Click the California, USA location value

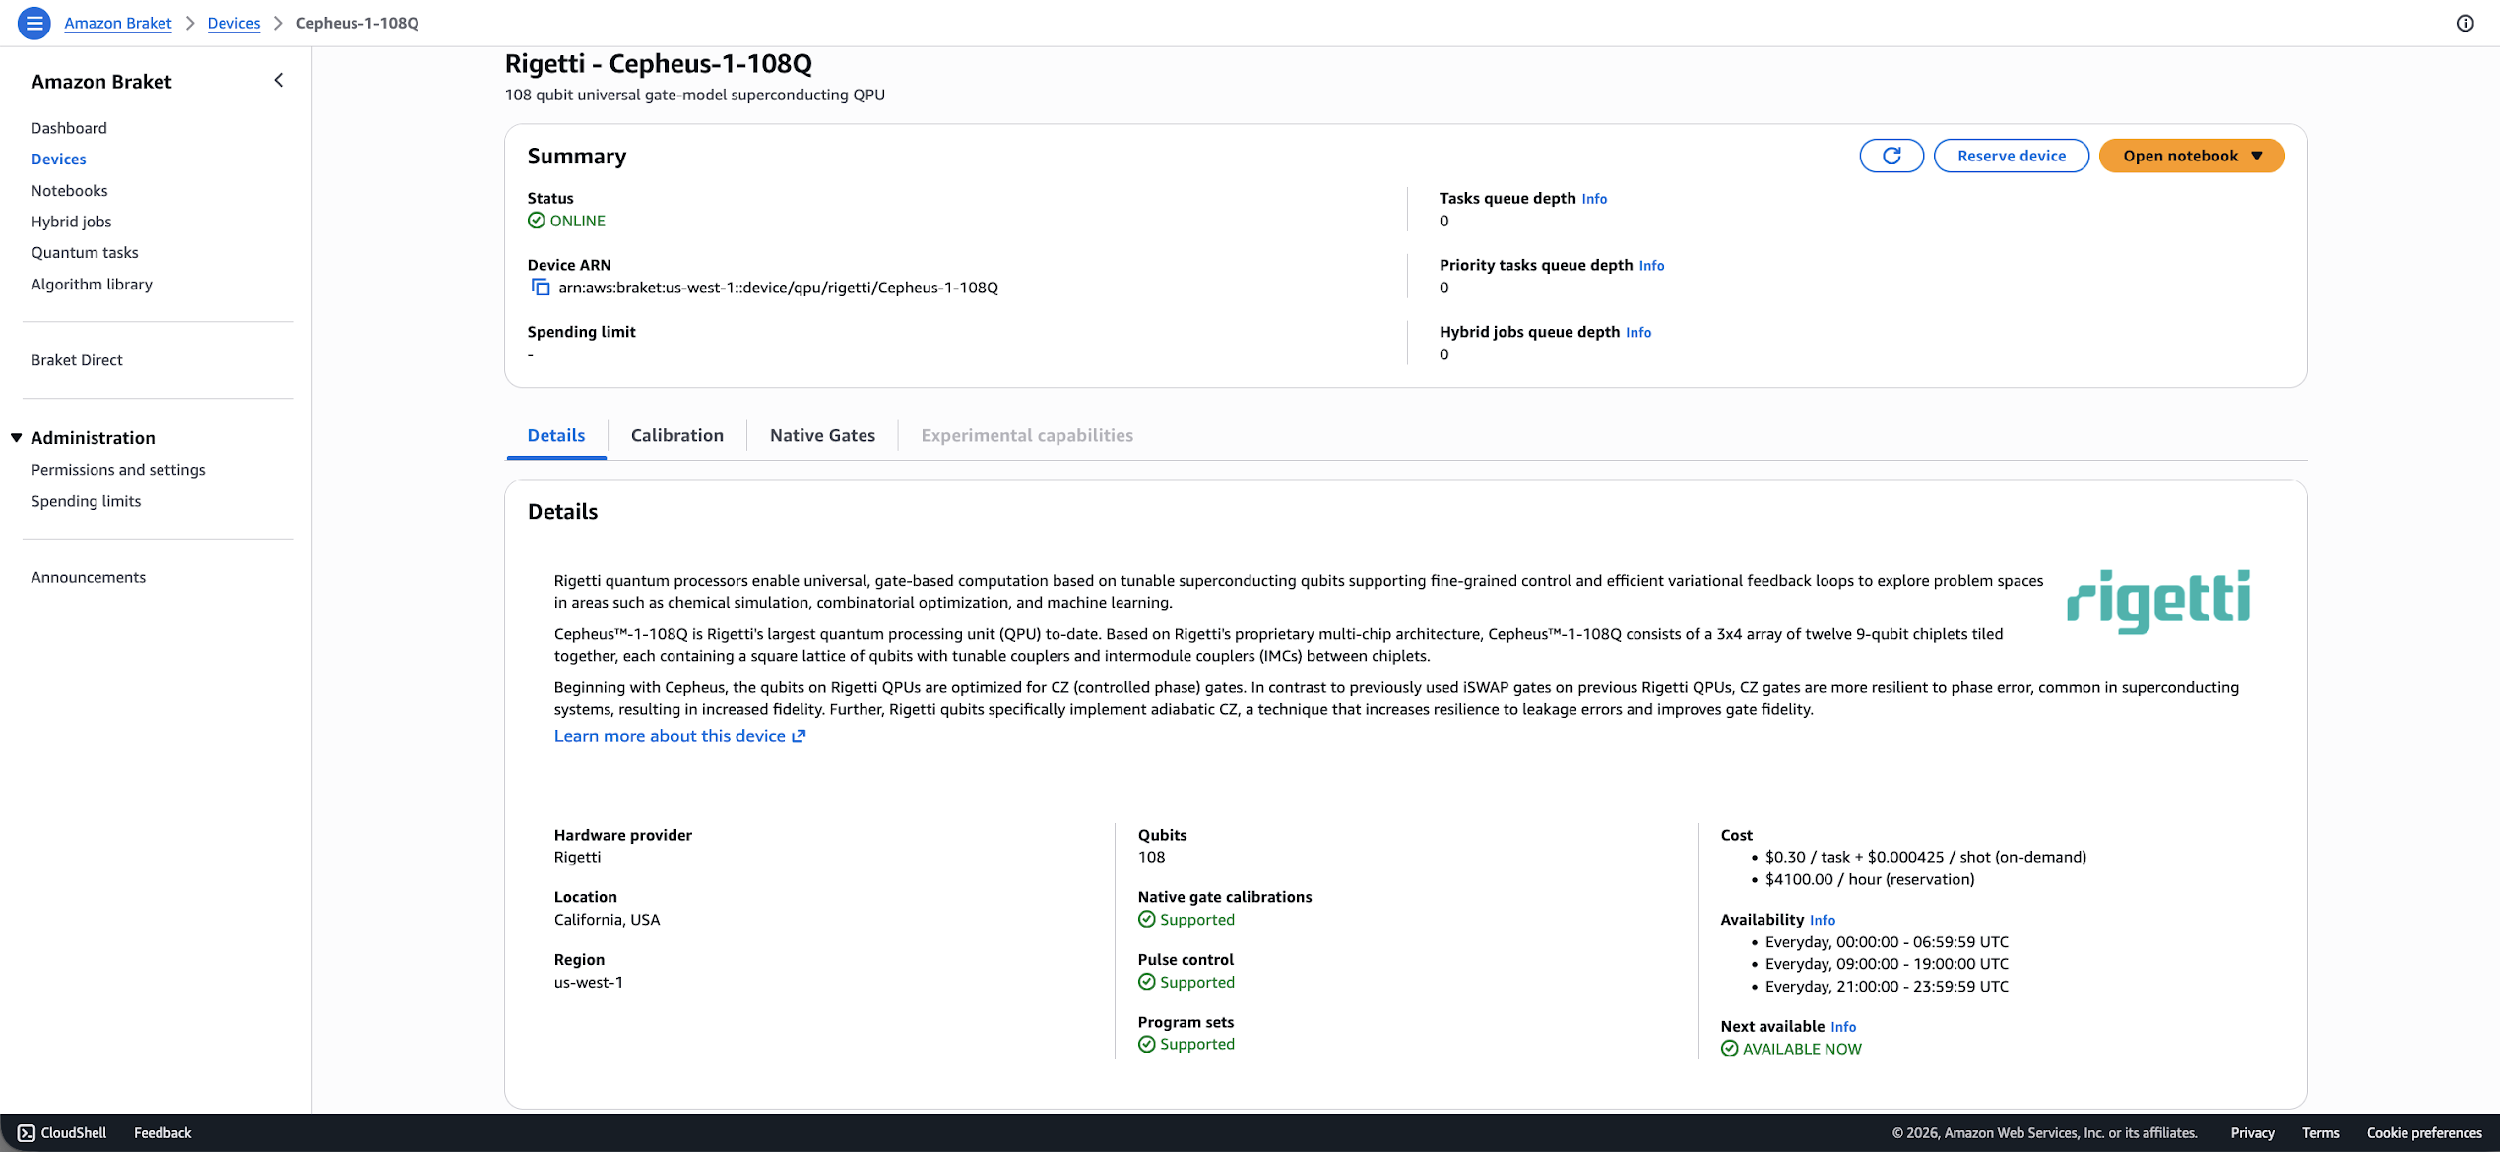coord(607,921)
